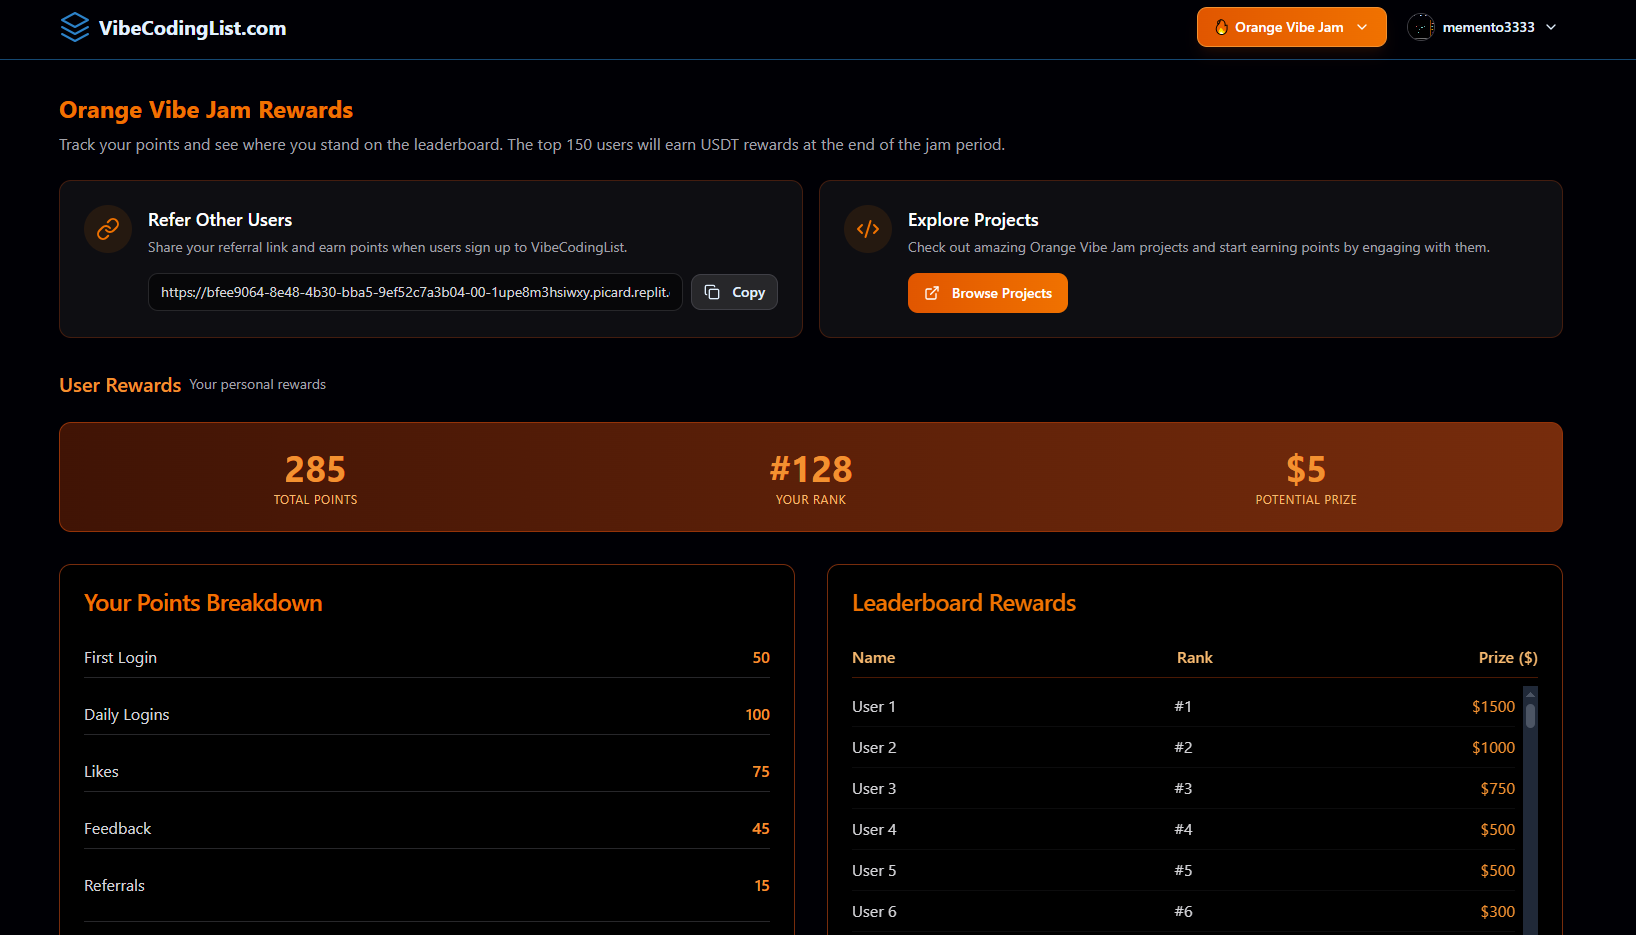
Task: Click the Referrals row in Your Points Breakdown
Action: click(x=427, y=885)
